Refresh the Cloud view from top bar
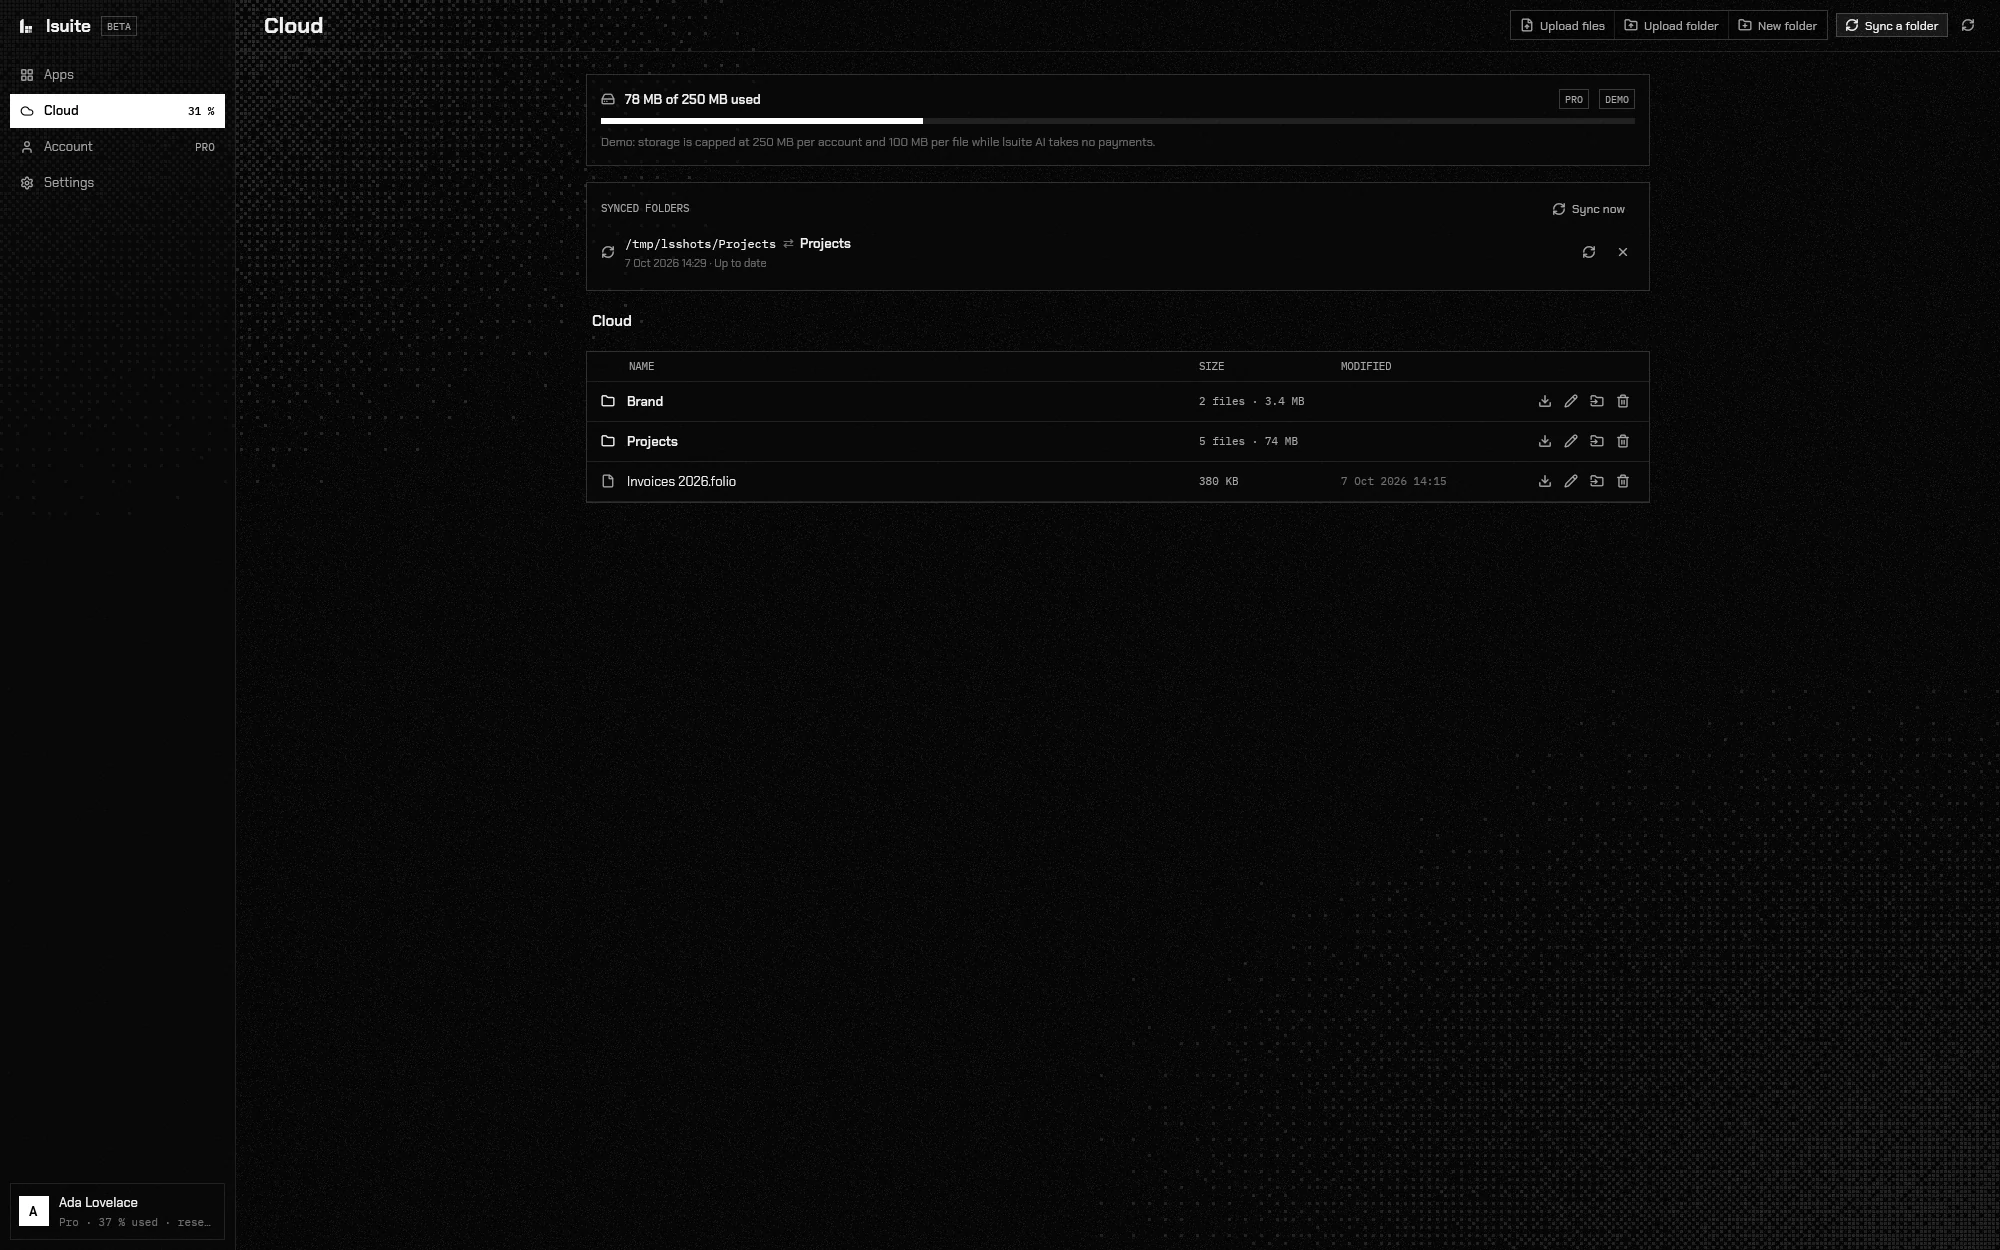 (x=1968, y=26)
